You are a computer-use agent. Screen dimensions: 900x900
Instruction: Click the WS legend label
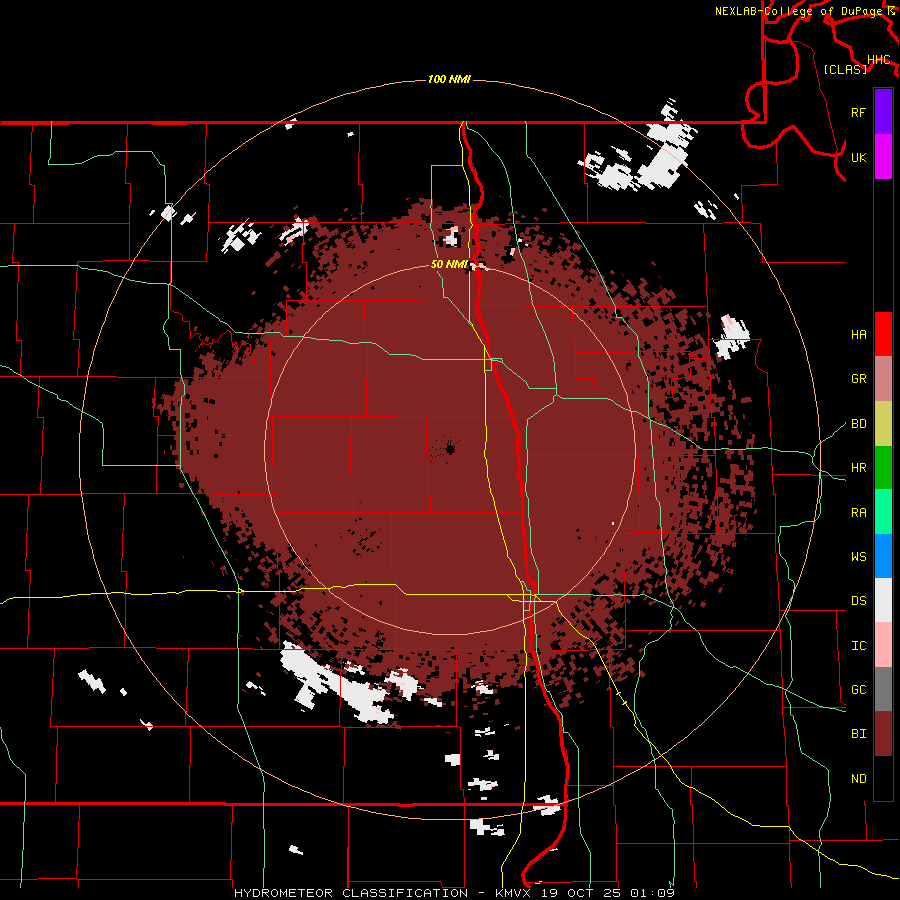click(x=858, y=557)
